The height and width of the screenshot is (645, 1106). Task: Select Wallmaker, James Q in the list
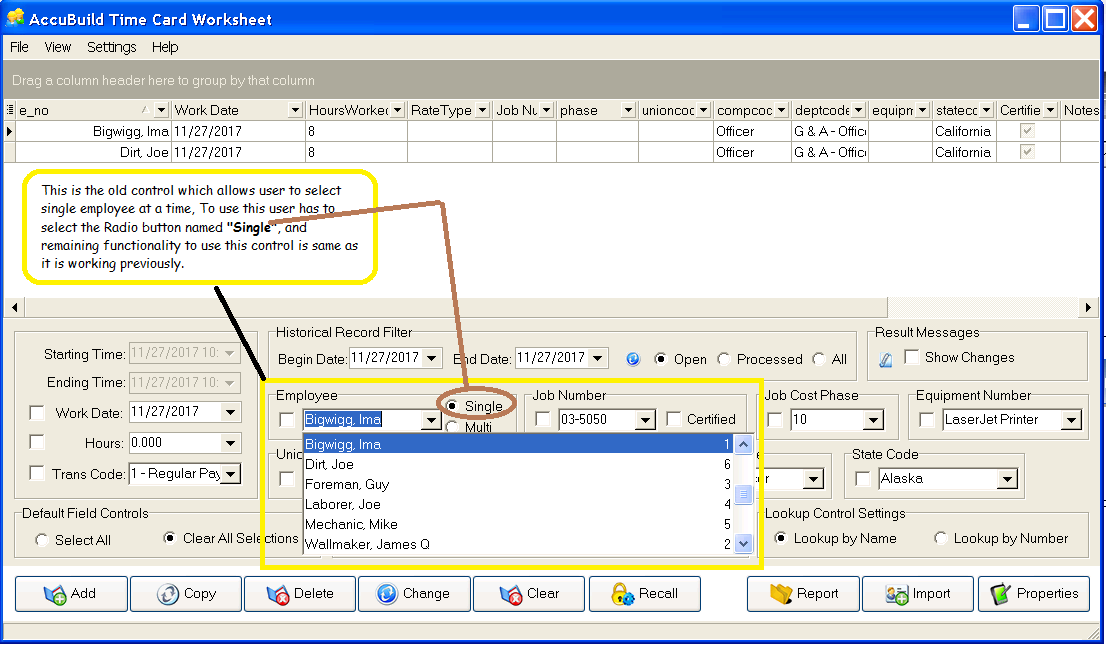[x=518, y=544]
